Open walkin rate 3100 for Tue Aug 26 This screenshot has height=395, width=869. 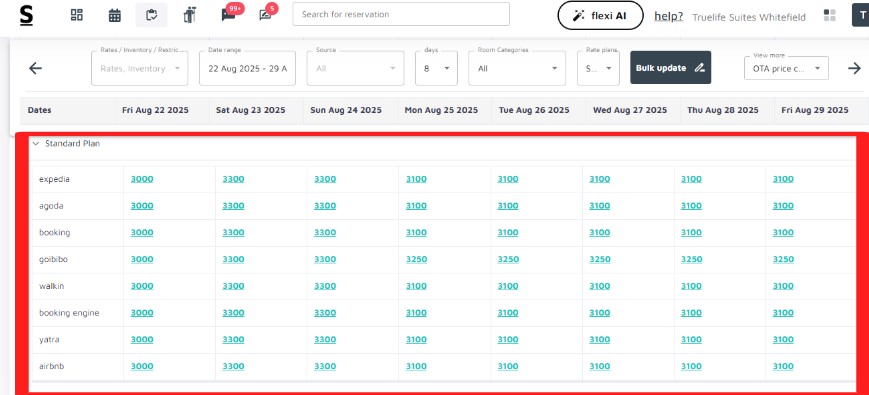(x=508, y=286)
